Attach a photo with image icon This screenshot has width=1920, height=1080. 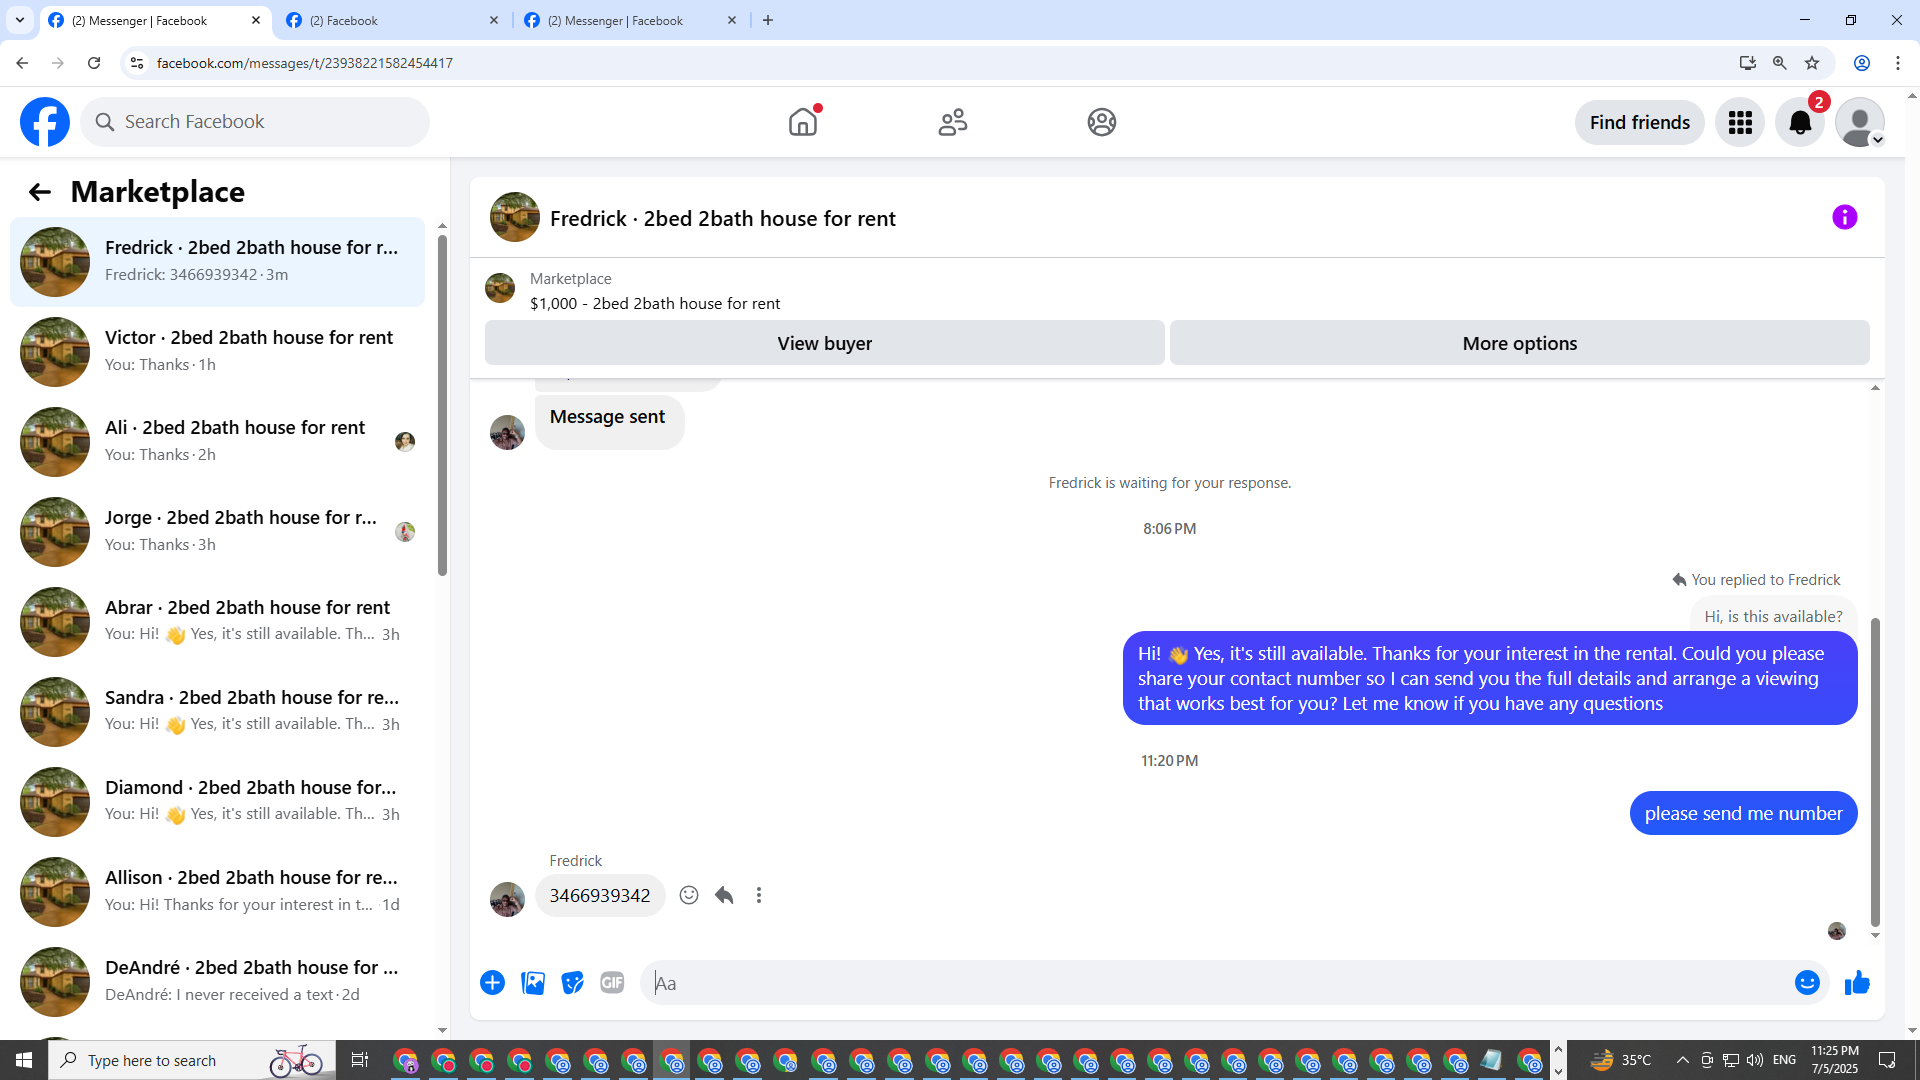coord(533,983)
